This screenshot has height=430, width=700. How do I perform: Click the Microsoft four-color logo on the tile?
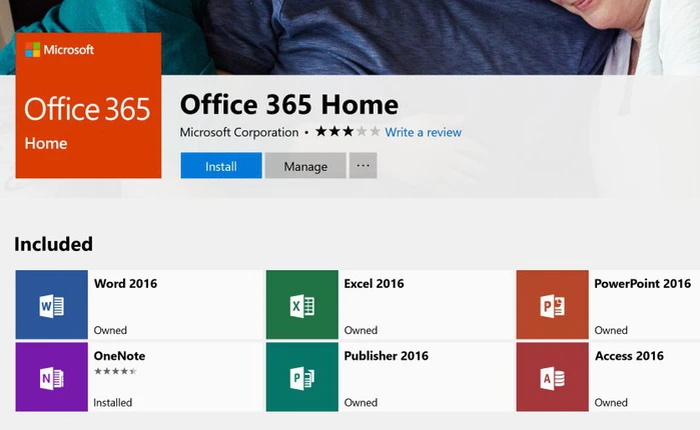[x=33, y=50]
